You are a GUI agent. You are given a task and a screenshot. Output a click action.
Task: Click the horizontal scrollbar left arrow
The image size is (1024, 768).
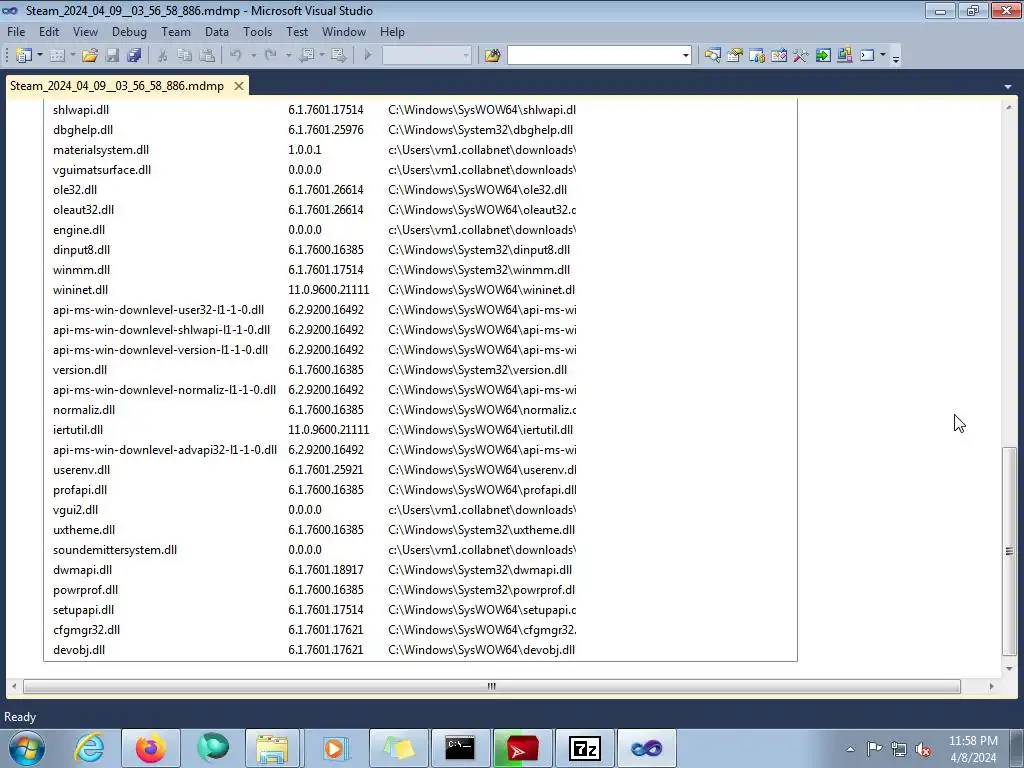click(14, 686)
